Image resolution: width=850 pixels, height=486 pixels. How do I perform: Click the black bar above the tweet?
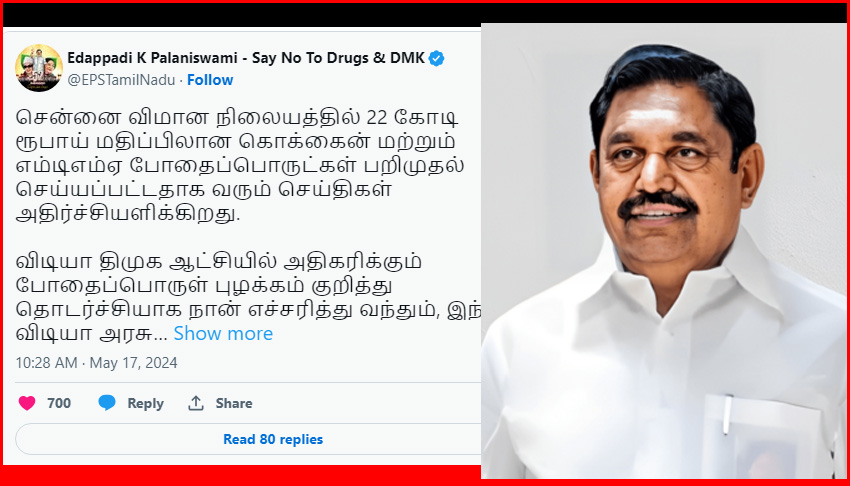pos(425,14)
